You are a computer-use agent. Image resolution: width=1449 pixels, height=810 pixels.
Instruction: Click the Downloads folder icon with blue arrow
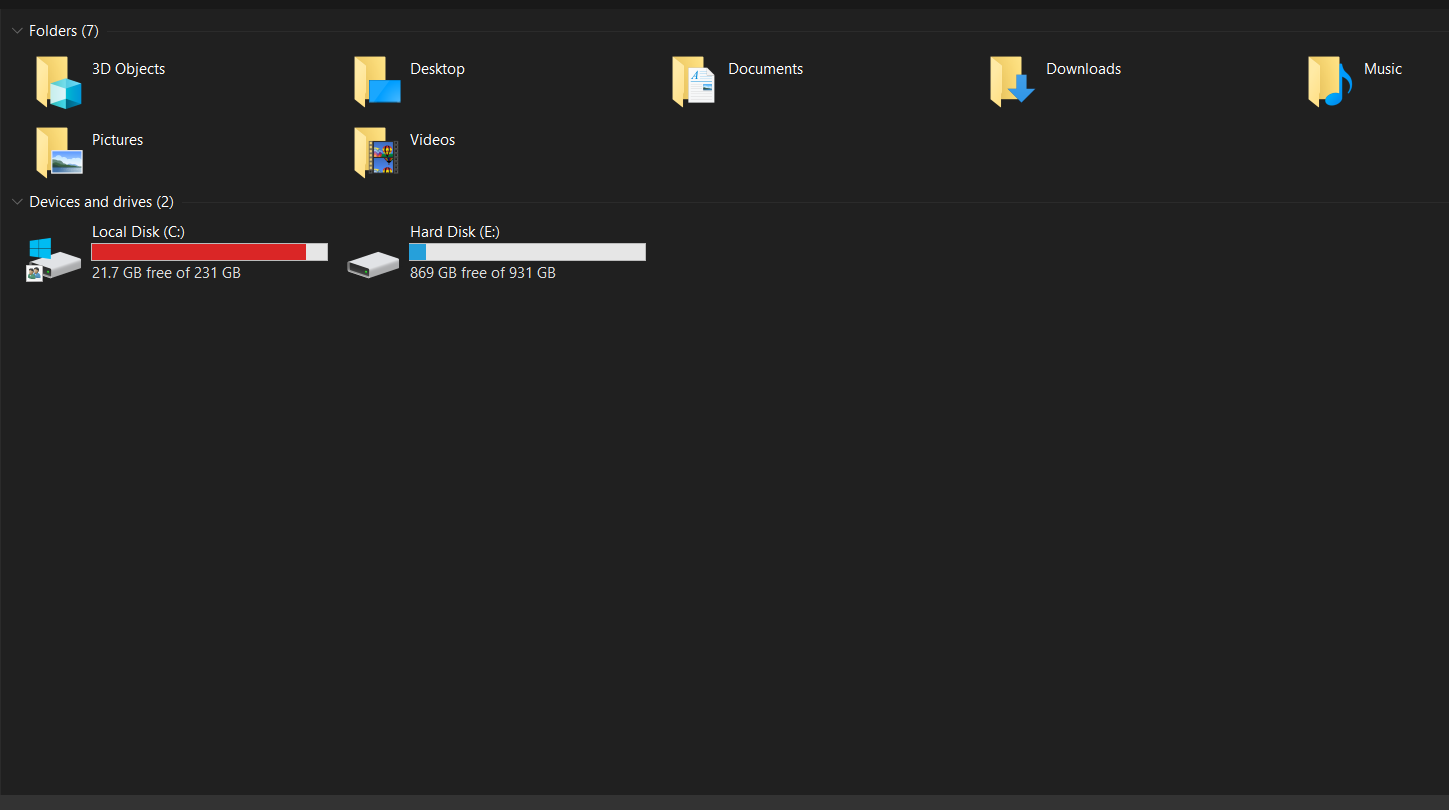[1012, 82]
